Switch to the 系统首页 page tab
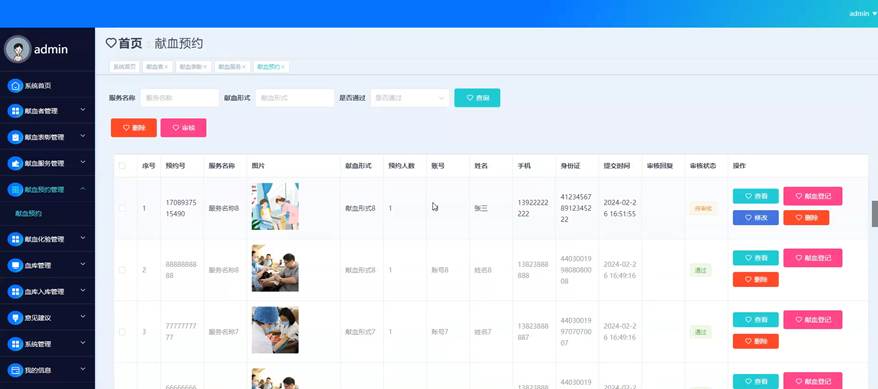 click(124, 67)
